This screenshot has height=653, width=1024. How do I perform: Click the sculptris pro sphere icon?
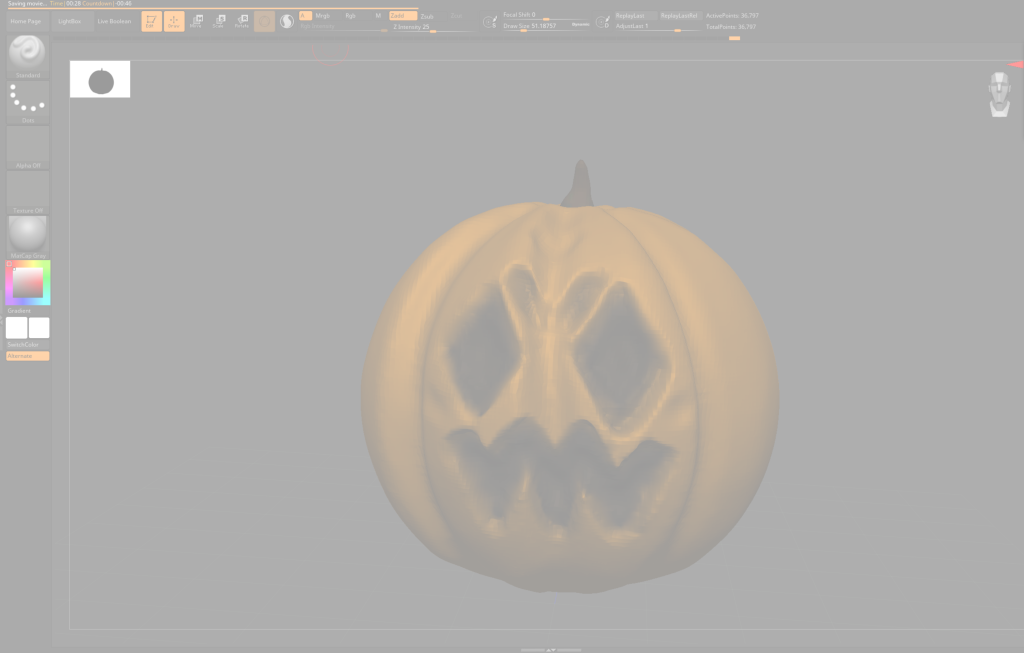click(287, 21)
